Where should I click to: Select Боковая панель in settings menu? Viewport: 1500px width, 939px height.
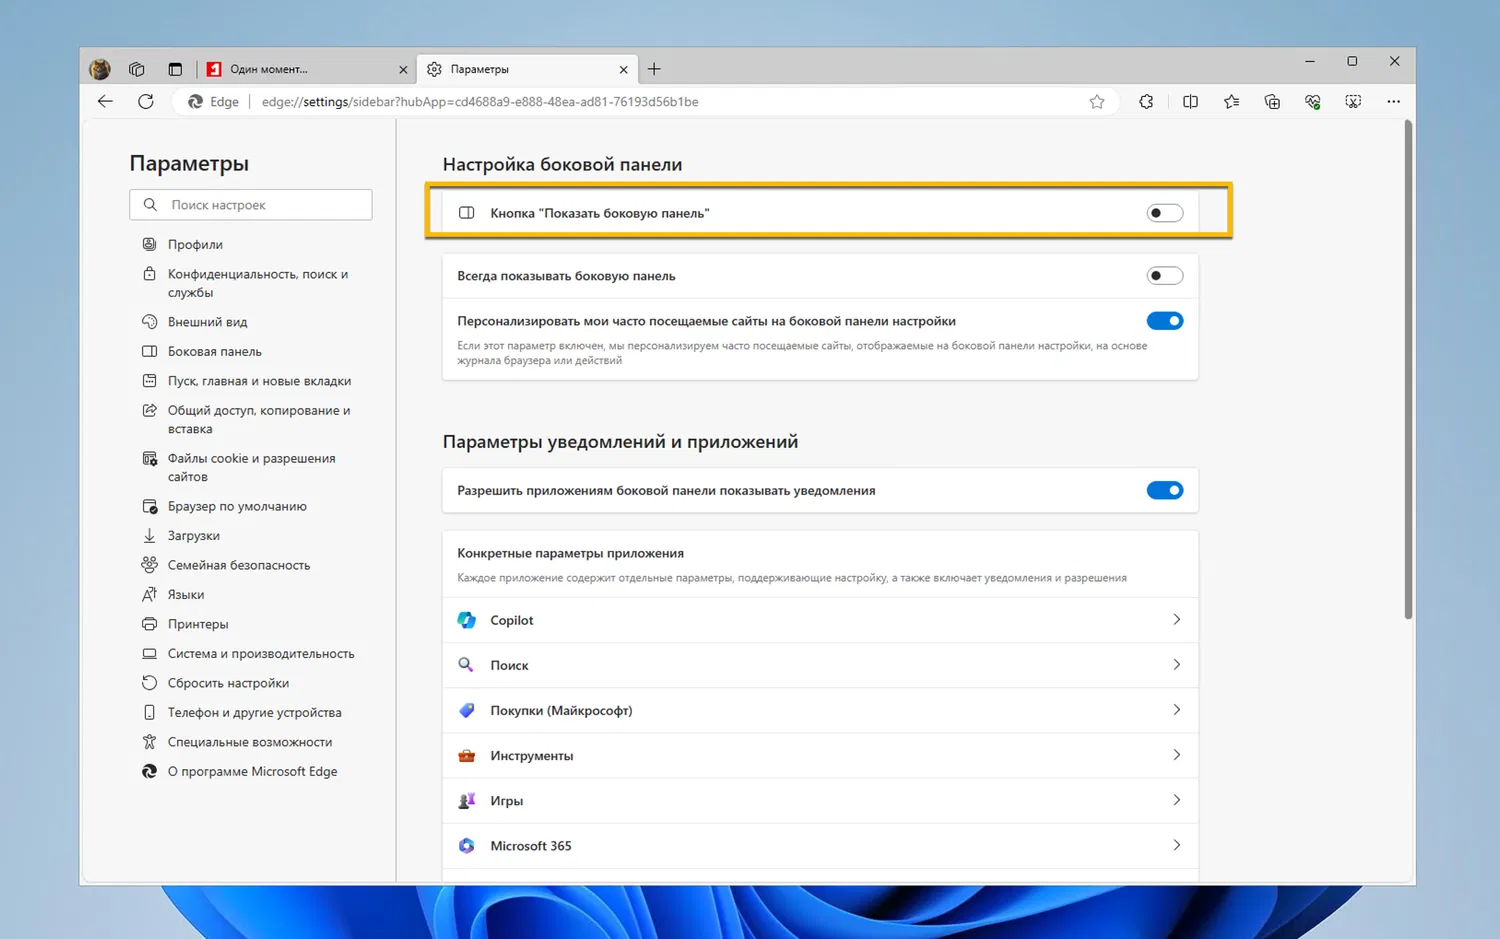click(x=214, y=351)
